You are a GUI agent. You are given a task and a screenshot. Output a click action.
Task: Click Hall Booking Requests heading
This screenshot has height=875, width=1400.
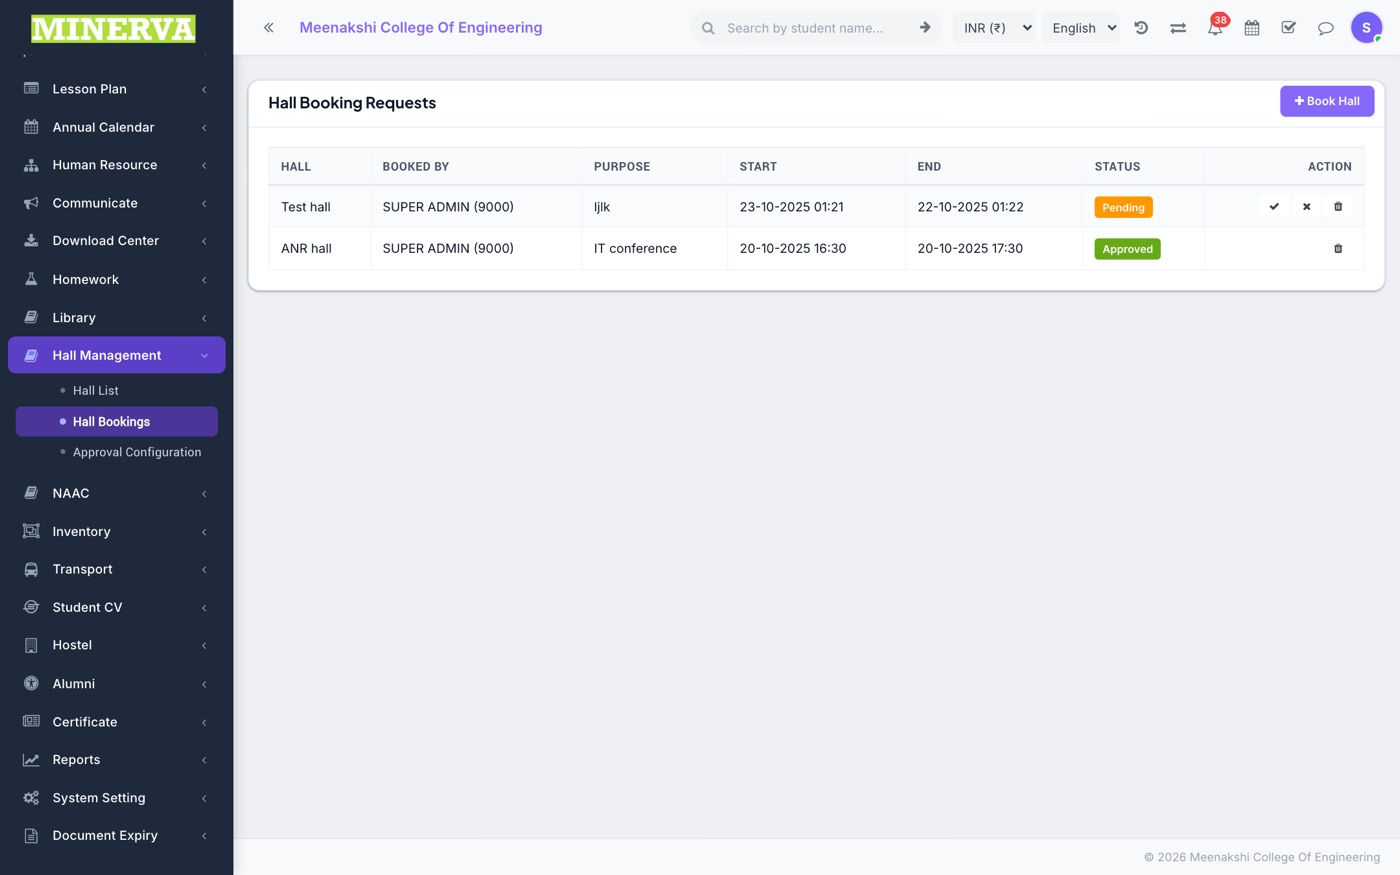[x=352, y=103]
